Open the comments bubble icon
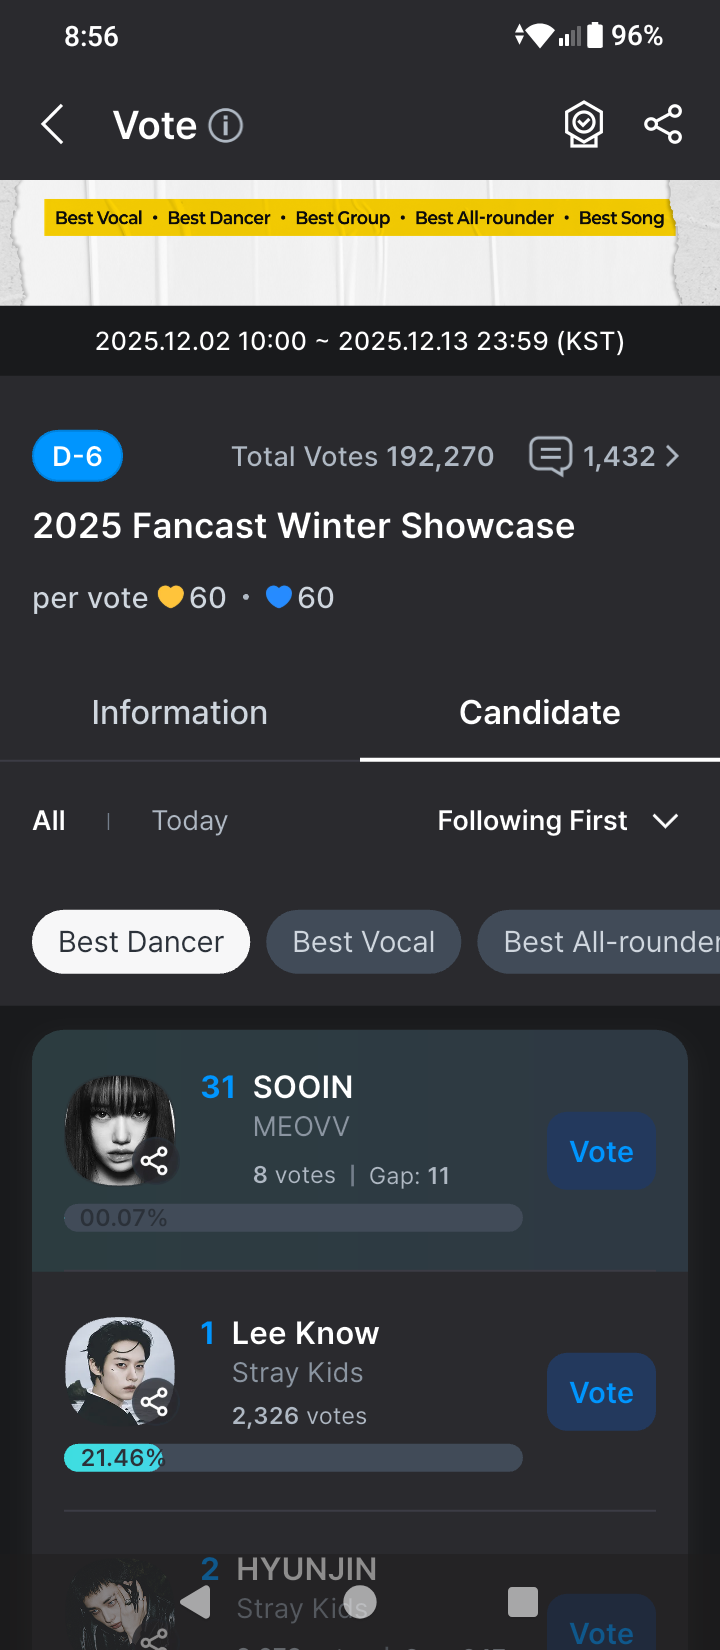 pyautogui.click(x=550, y=456)
